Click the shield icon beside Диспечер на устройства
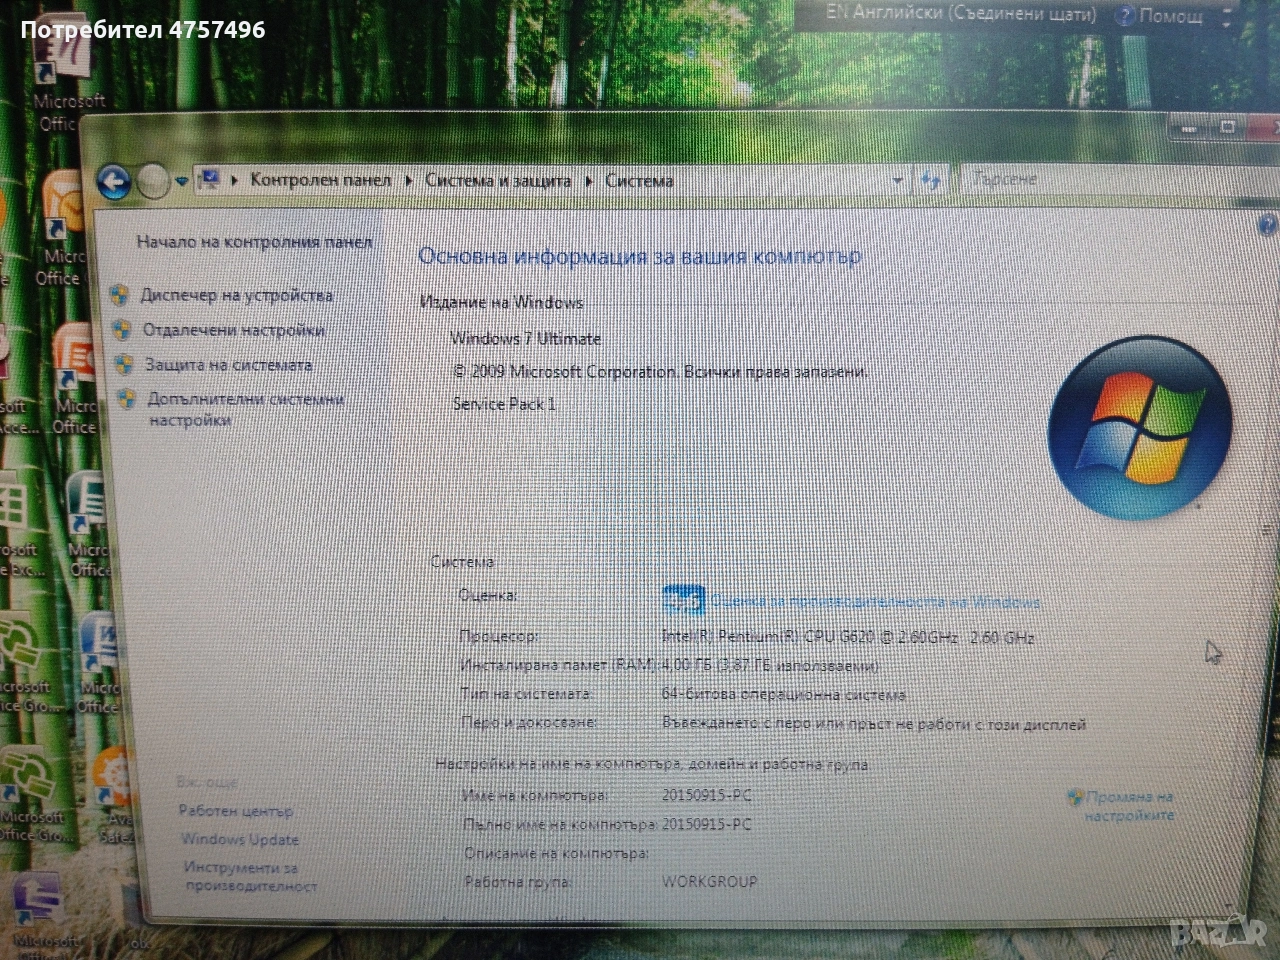Screen dimensions: 1280x960 click(120, 295)
